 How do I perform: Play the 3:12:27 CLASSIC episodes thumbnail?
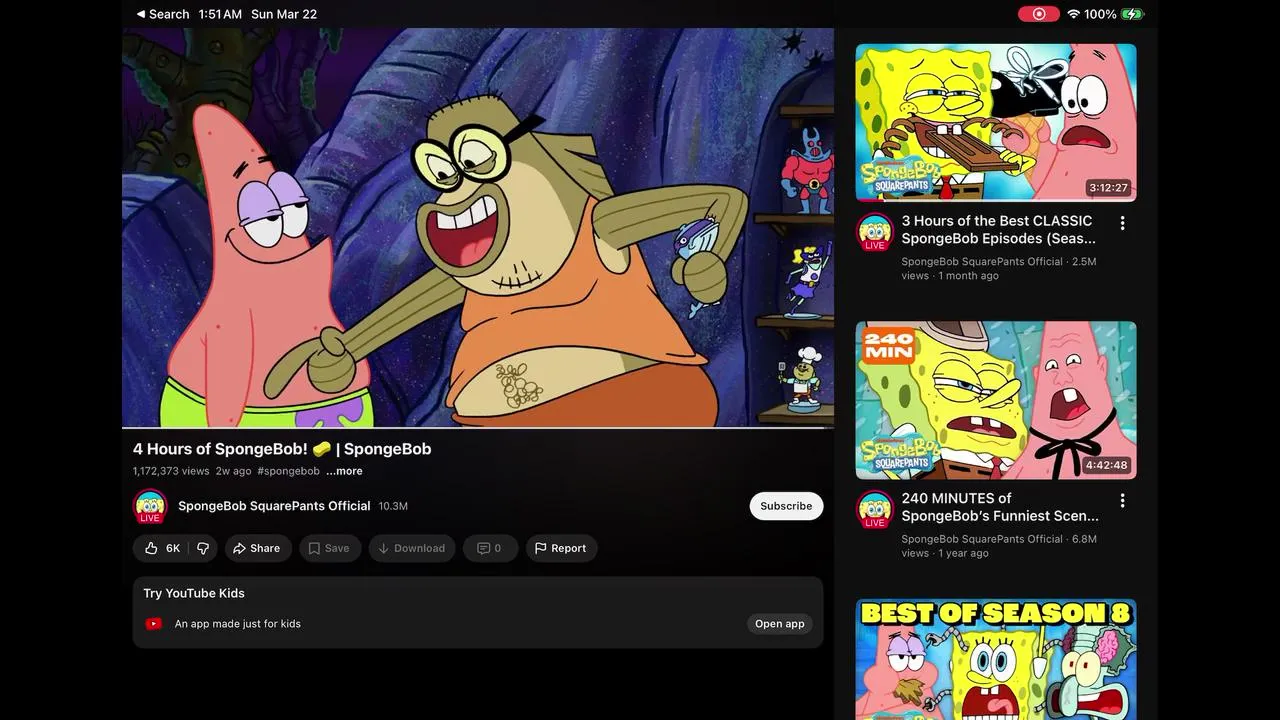click(x=996, y=122)
